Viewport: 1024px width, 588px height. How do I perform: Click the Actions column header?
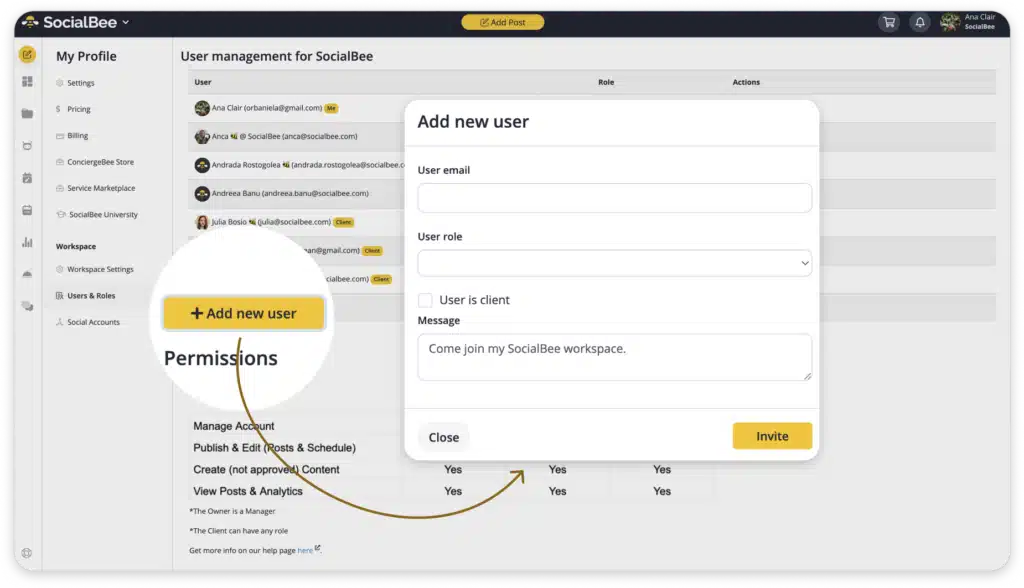click(746, 82)
